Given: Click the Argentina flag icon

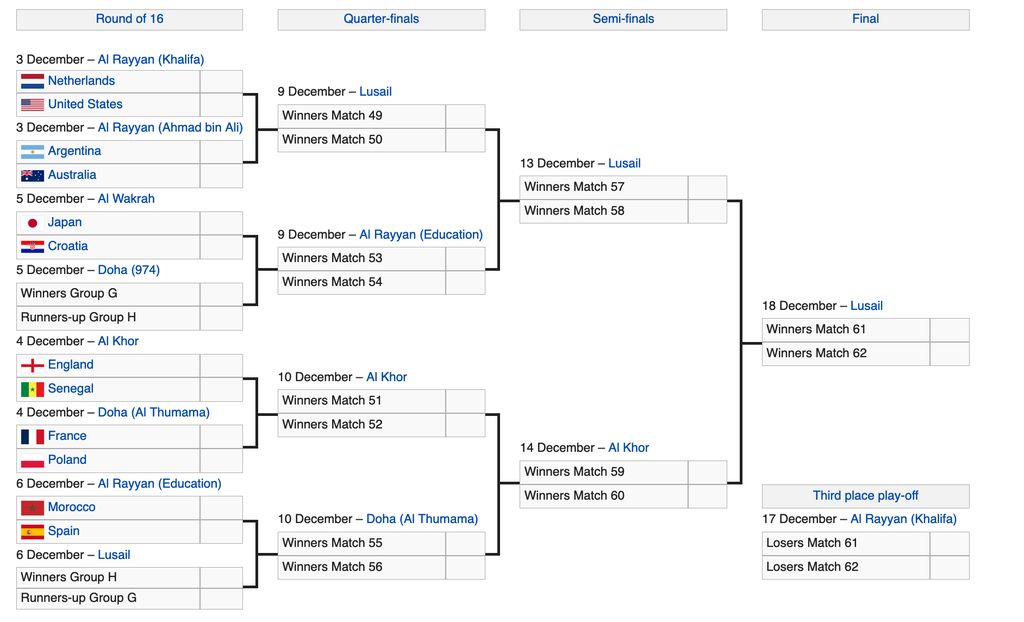Looking at the screenshot, I should click(32, 152).
